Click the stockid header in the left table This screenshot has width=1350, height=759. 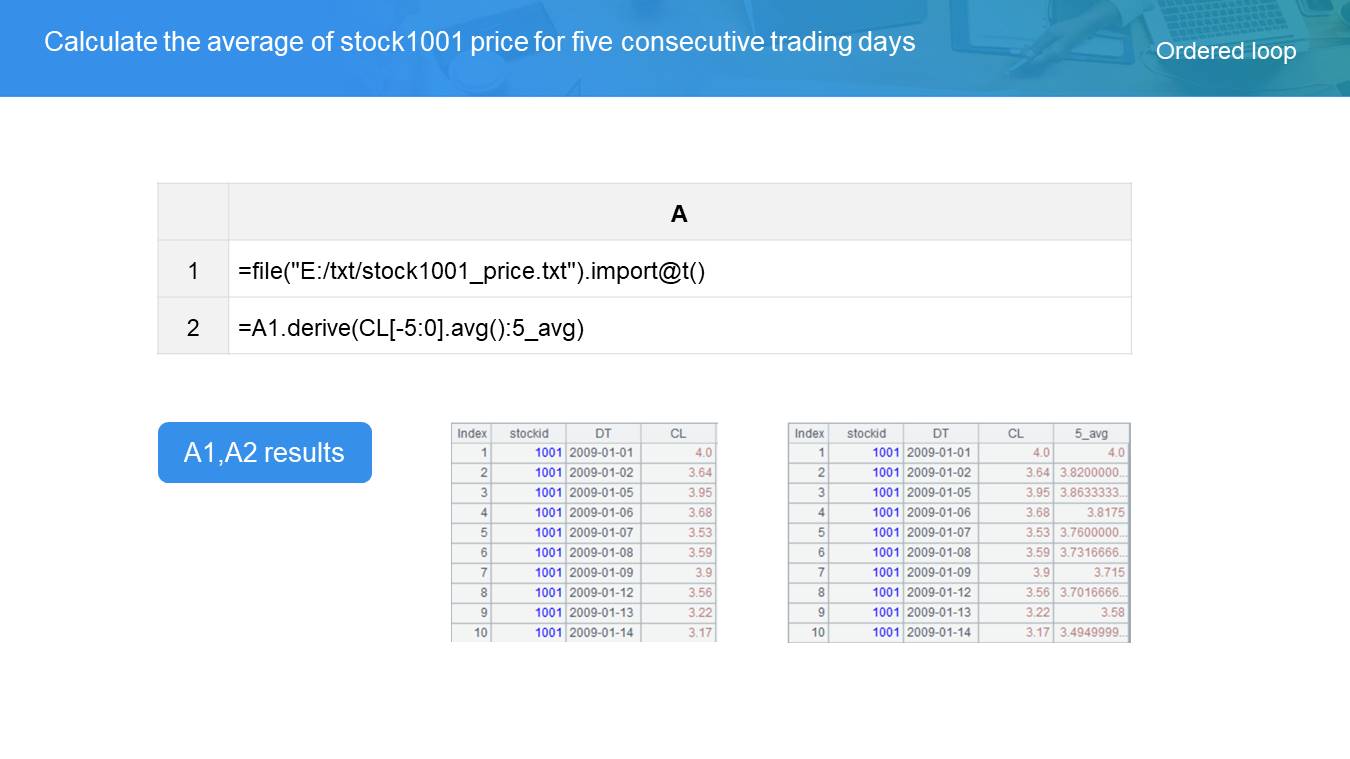pyautogui.click(x=529, y=433)
